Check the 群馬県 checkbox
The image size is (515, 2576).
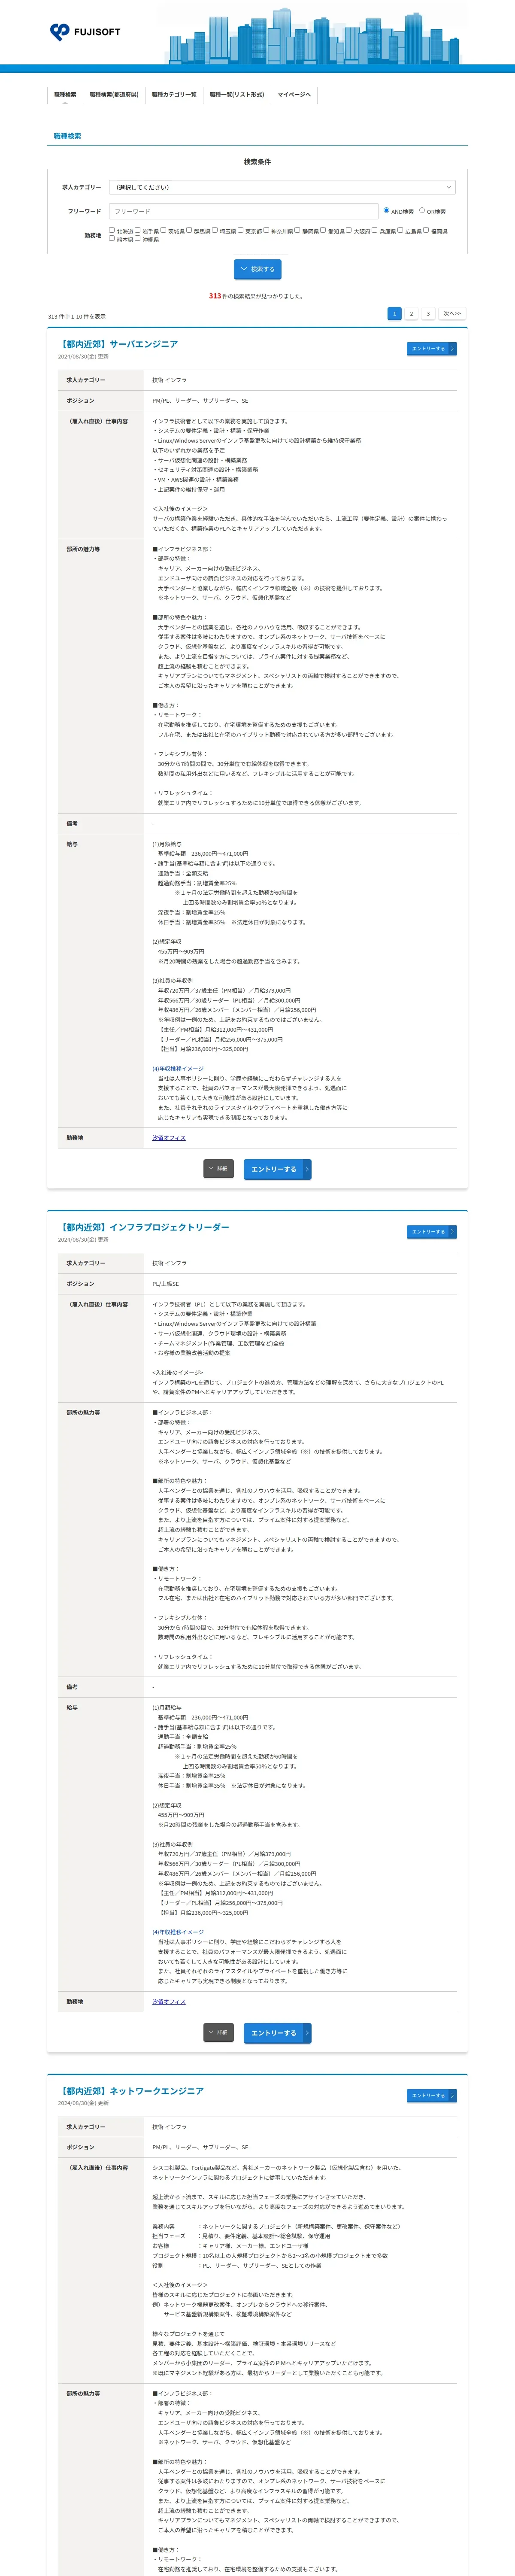[x=189, y=230]
